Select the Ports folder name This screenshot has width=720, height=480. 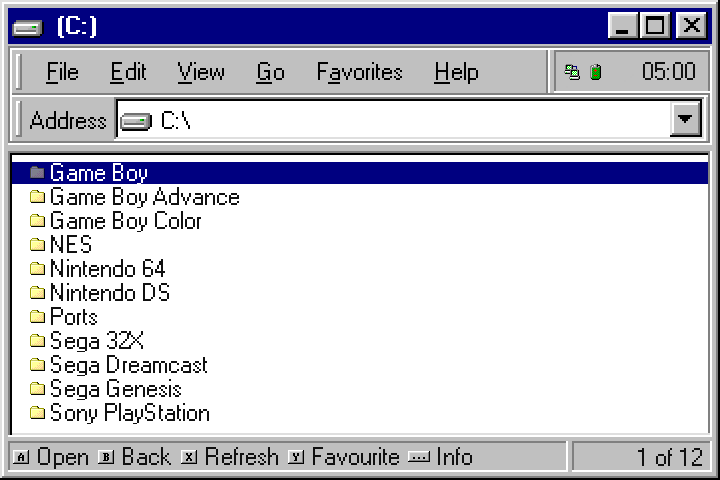73,317
